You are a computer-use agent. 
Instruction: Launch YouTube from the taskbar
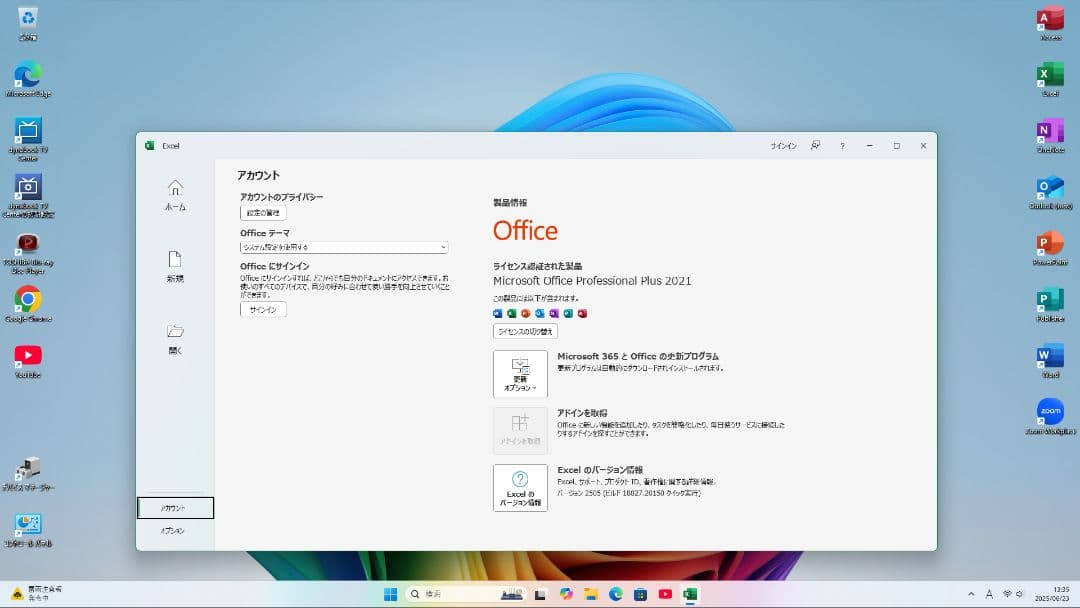pos(666,593)
